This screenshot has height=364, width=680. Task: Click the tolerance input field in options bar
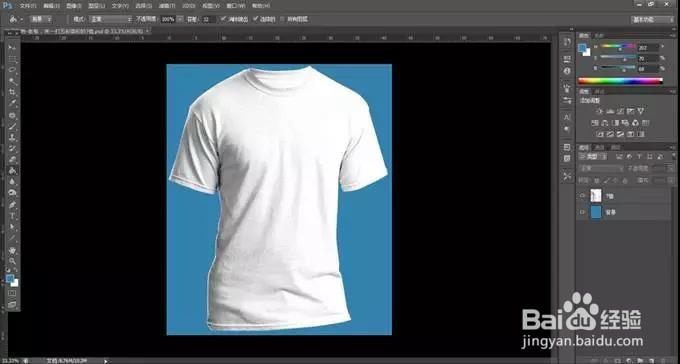point(208,20)
